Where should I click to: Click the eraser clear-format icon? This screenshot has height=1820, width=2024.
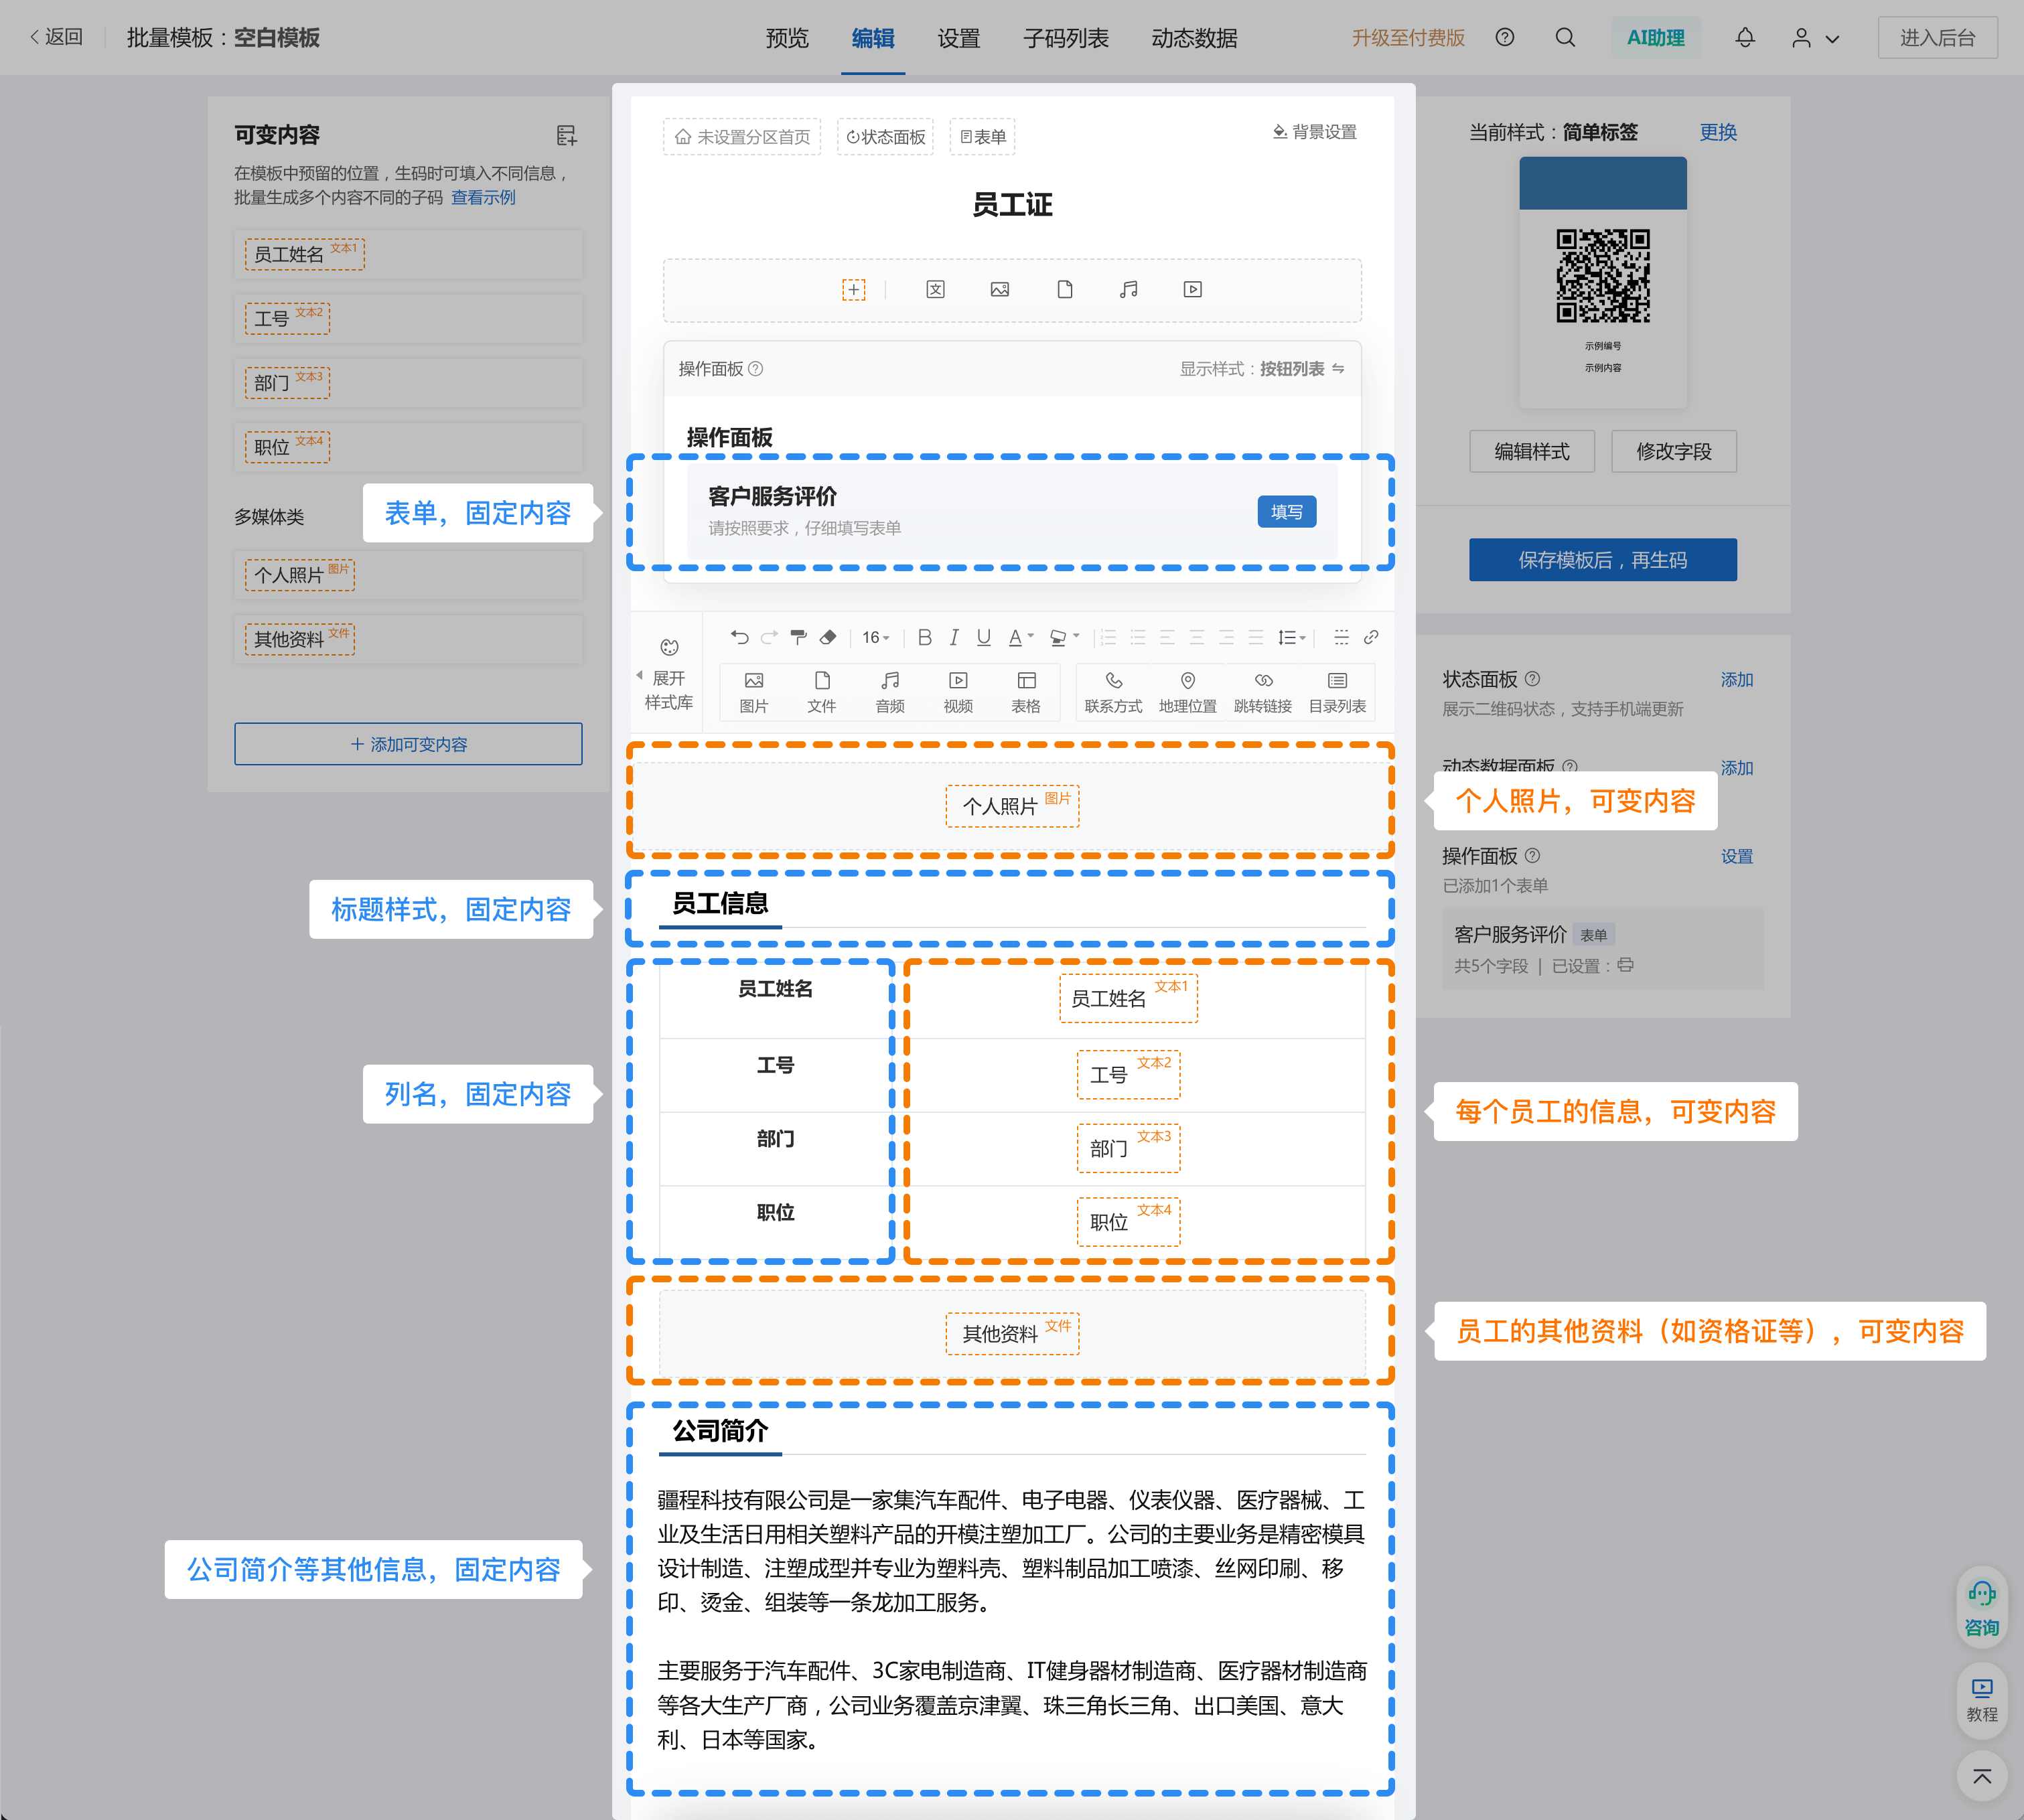[828, 637]
